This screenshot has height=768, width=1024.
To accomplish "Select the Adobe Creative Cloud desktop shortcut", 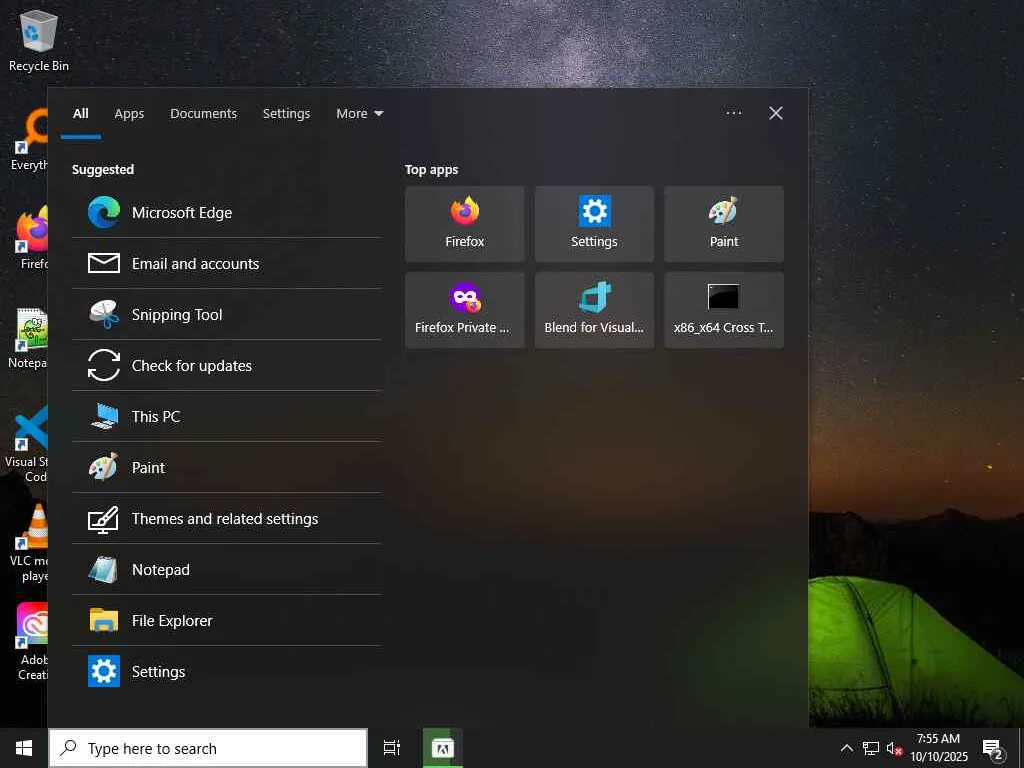I will click(30, 642).
